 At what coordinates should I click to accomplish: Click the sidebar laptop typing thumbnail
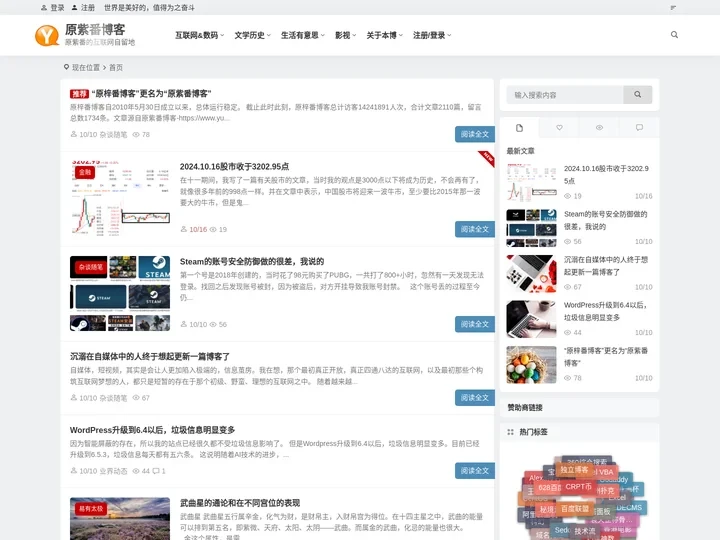531,319
